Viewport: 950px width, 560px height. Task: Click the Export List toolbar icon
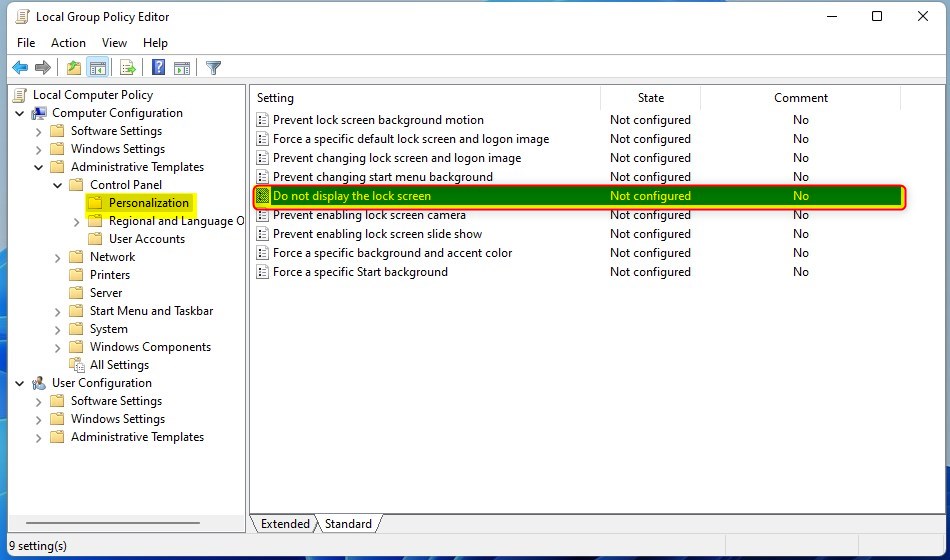[x=127, y=68]
